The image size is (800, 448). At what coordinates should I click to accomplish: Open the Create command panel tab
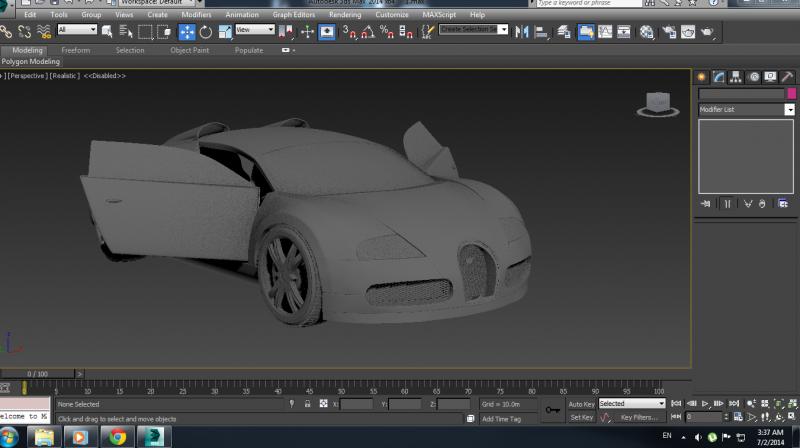click(x=702, y=77)
